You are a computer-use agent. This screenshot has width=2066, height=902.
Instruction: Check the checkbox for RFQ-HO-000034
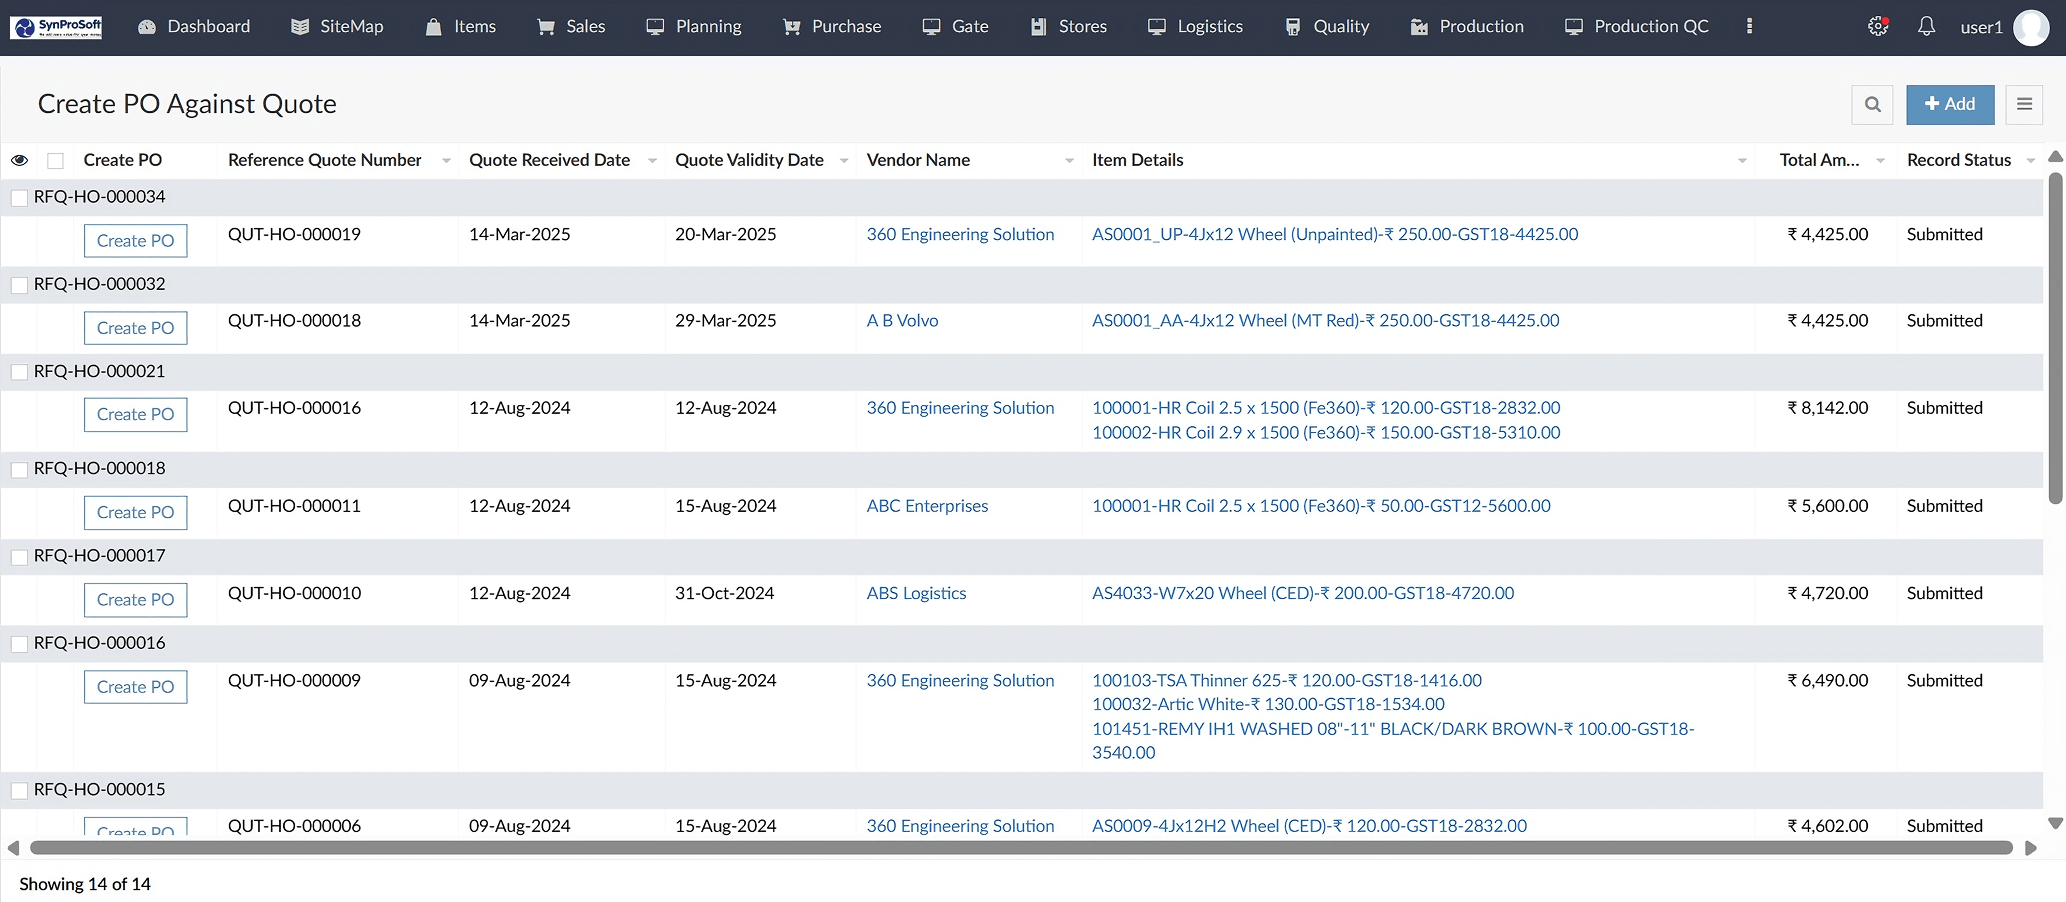[x=19, y=197]
